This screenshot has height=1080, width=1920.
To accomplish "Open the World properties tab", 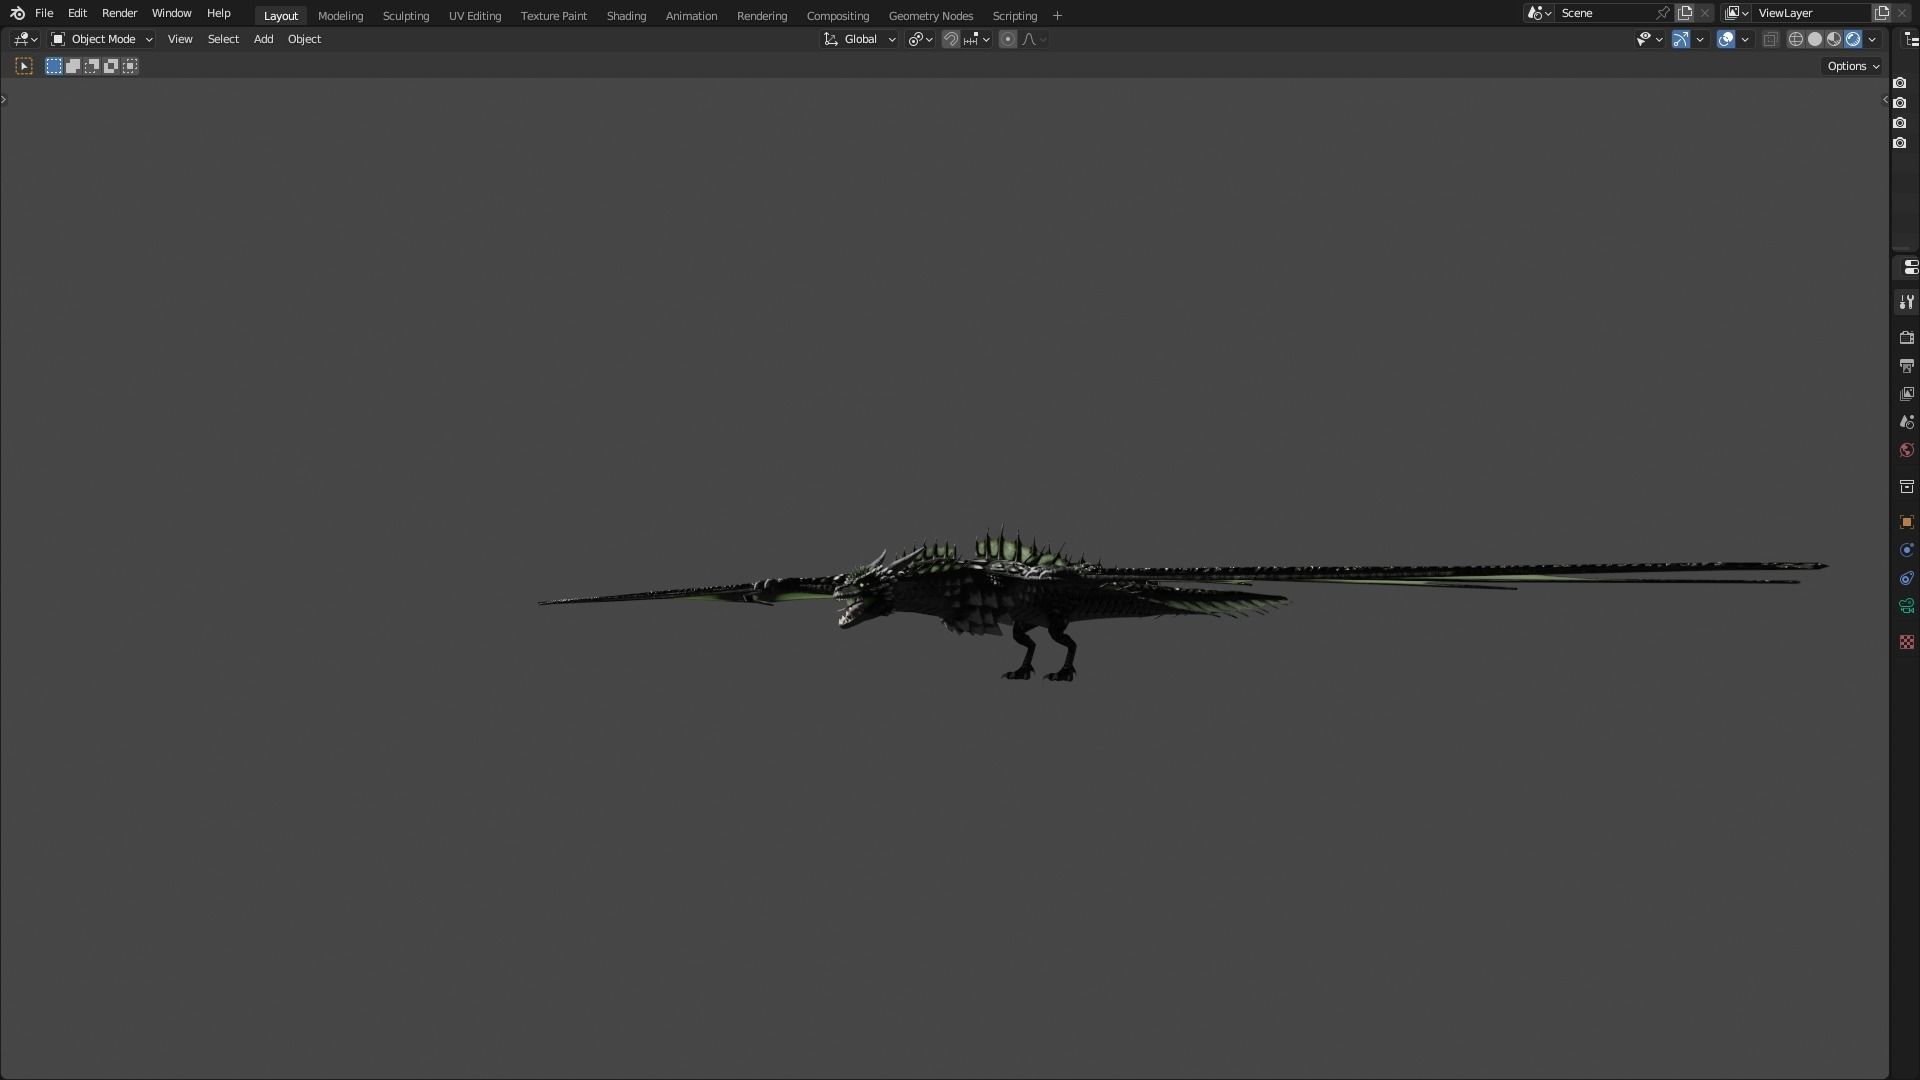I will point(1906,450).
